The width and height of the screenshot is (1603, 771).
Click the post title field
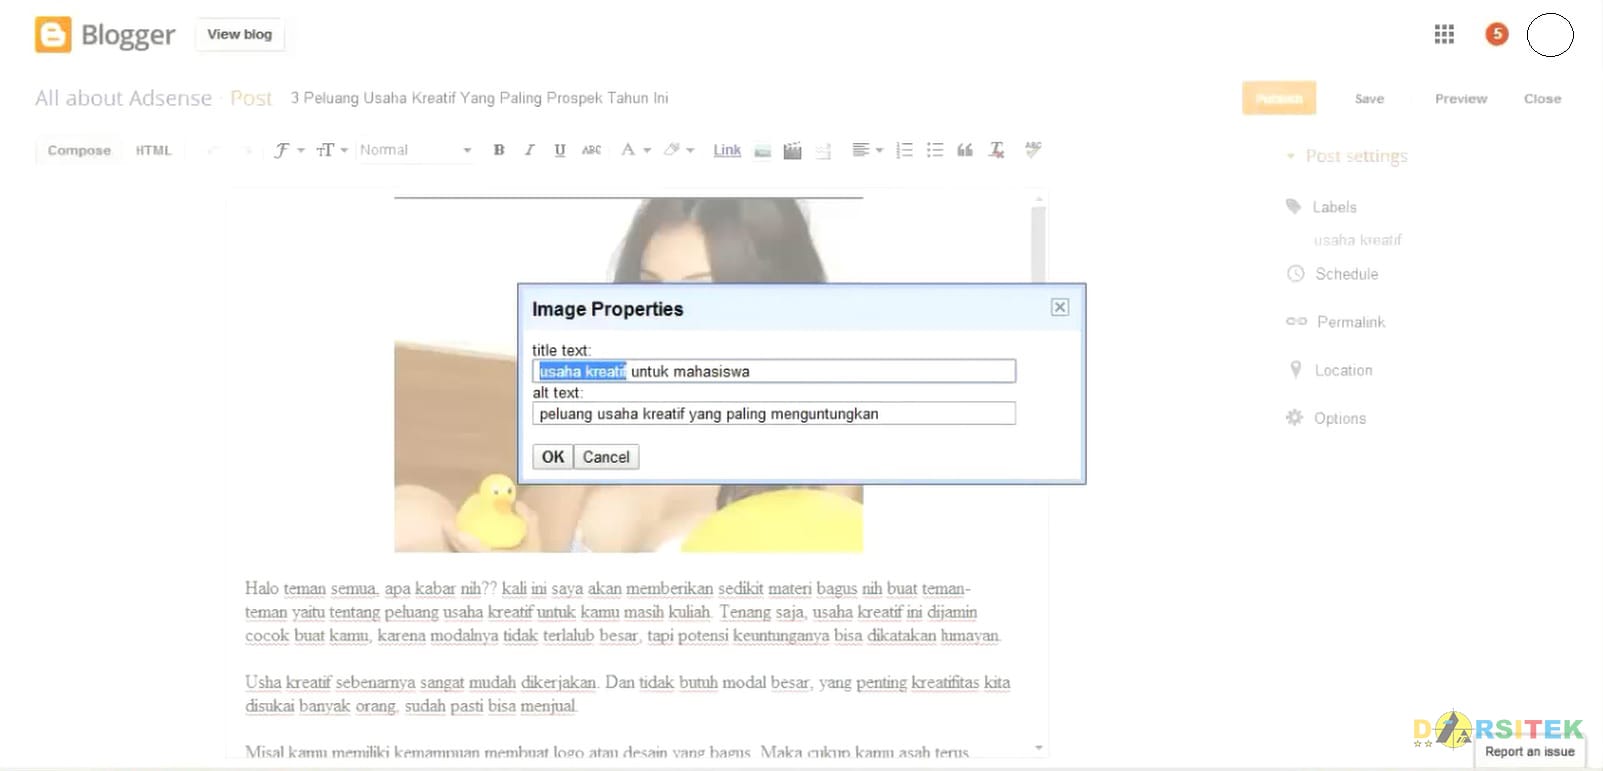coord(480,98)
